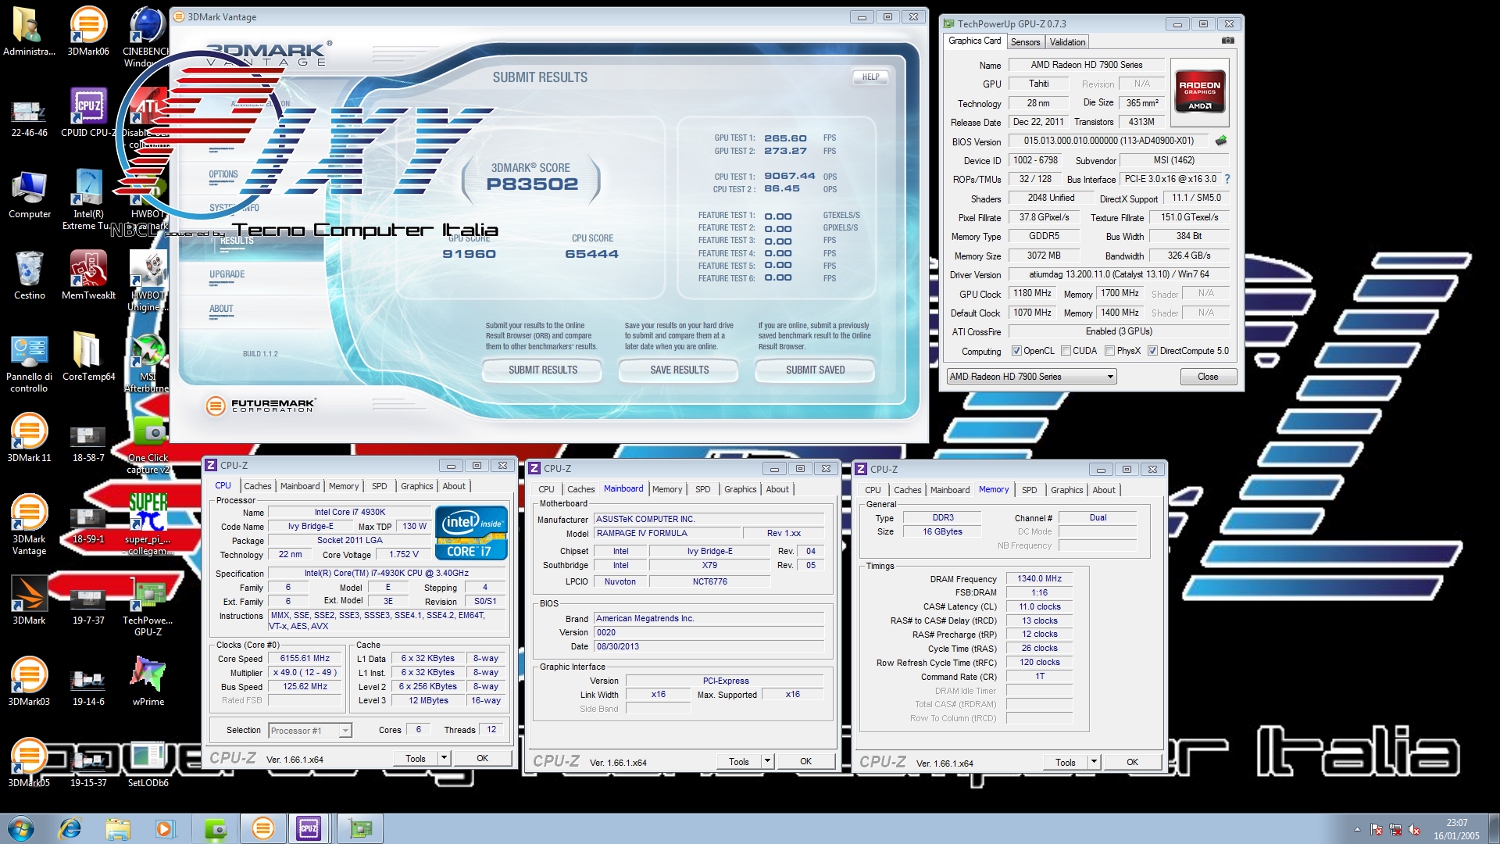1500x844 pixels.
Task: Switch to the 3DMark Vantage taskbar button
Action: 262,828
